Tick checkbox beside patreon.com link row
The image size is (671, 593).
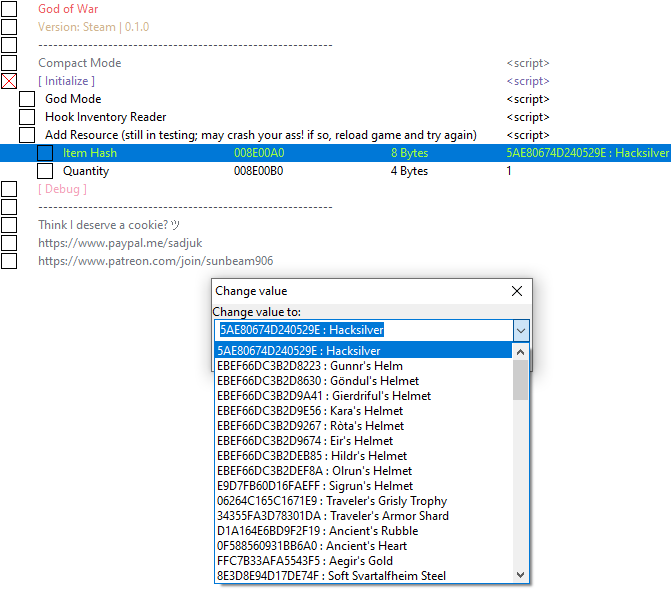point(9,261)
